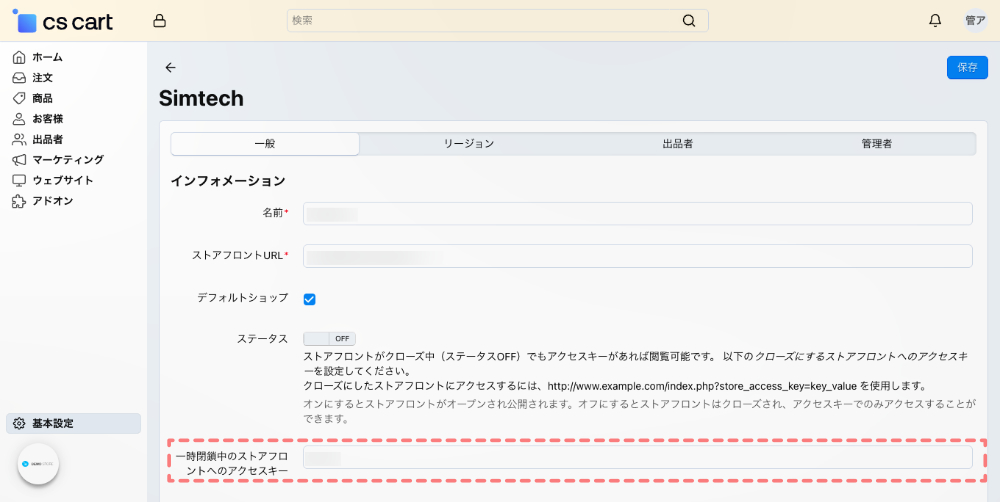Viewport: 1000px width, 502px height.
Task: Switch to the リージョン tab
Action: coord(469,144)
